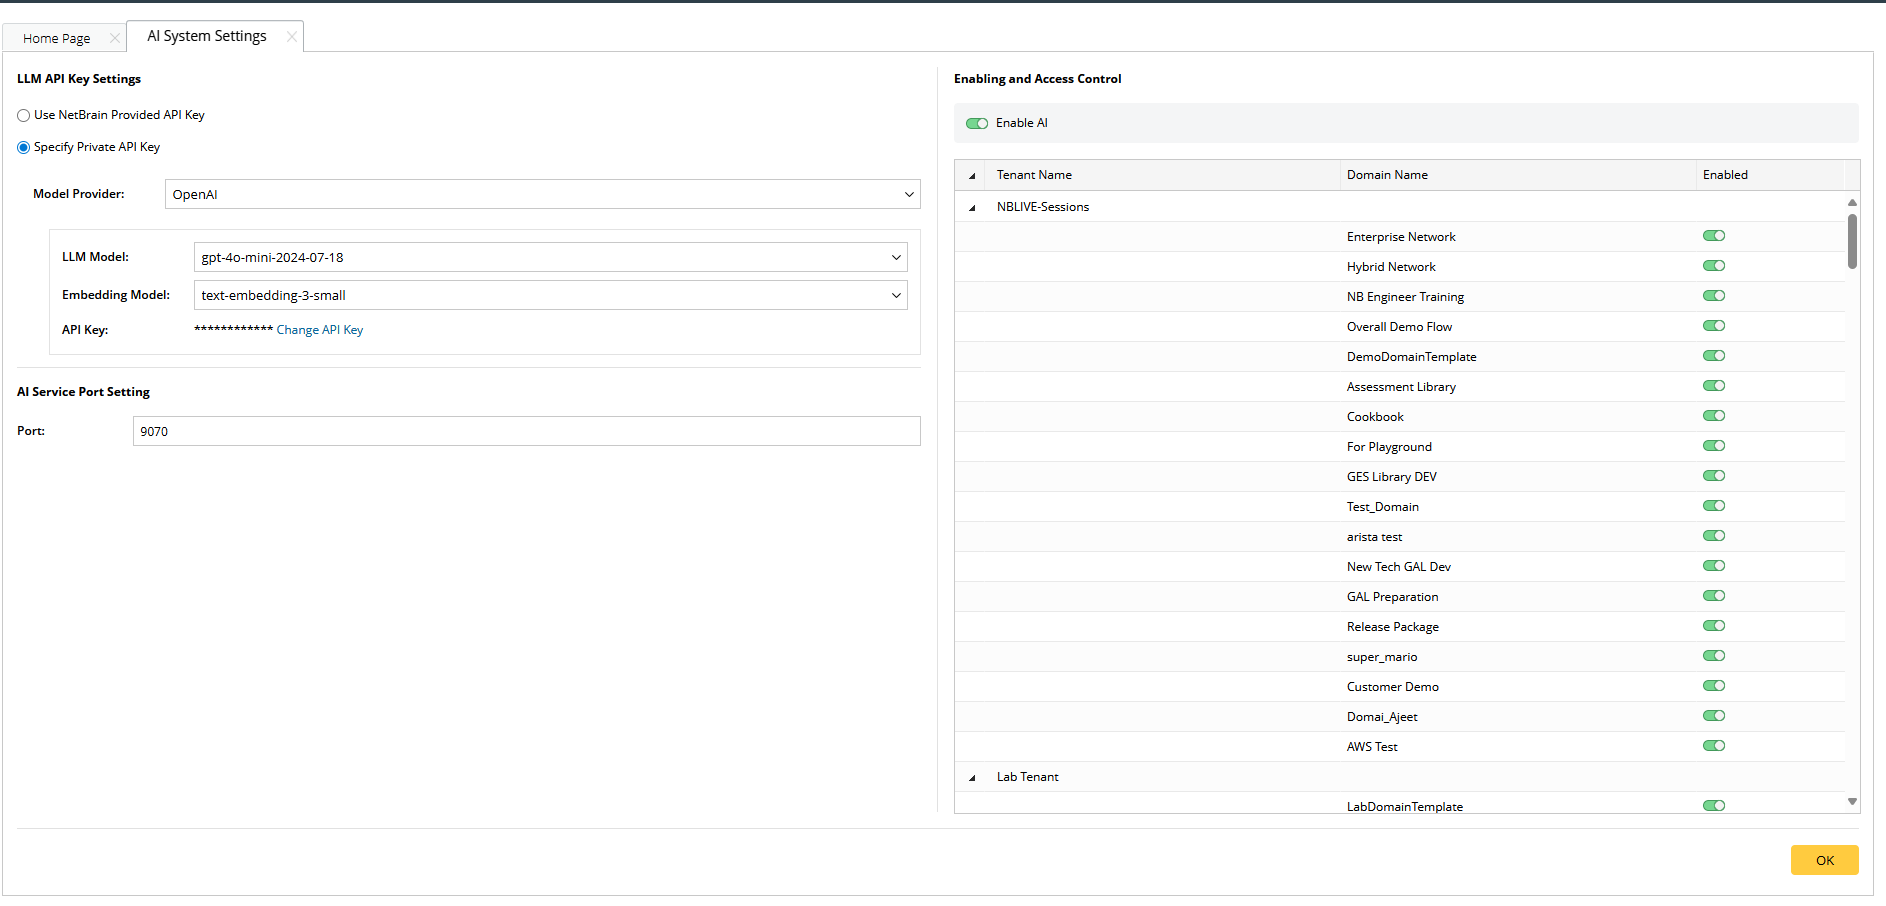Click the Change API Key link
The width and height of the screenshot is (1886, 906).
(x=320, y=330)
